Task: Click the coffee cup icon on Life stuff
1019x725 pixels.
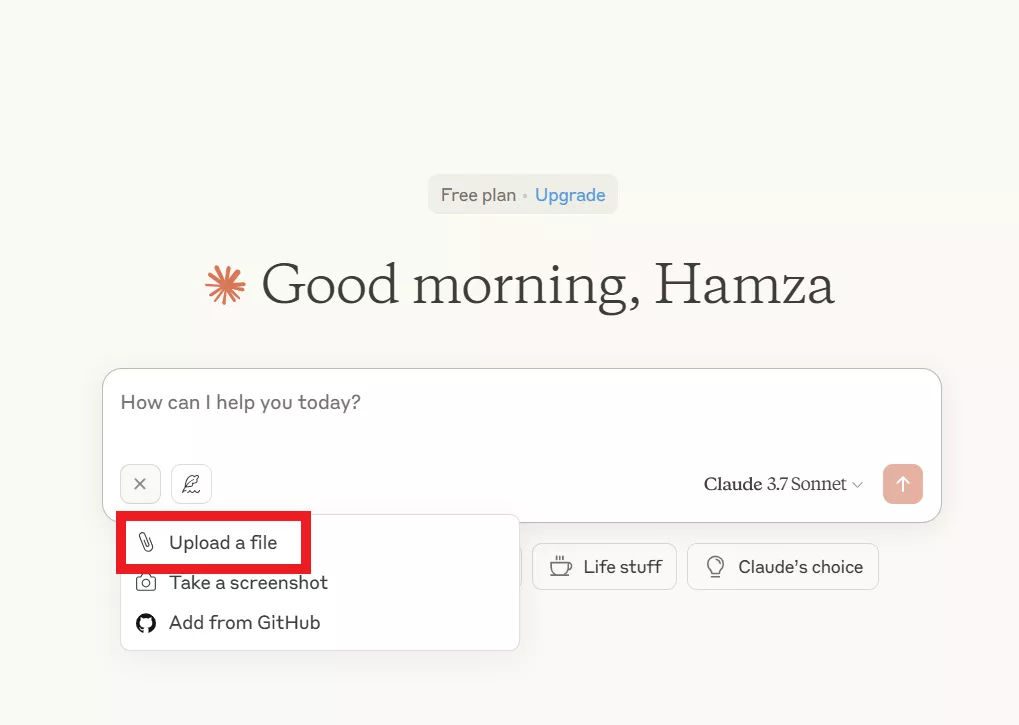Action: coord(560,566)
